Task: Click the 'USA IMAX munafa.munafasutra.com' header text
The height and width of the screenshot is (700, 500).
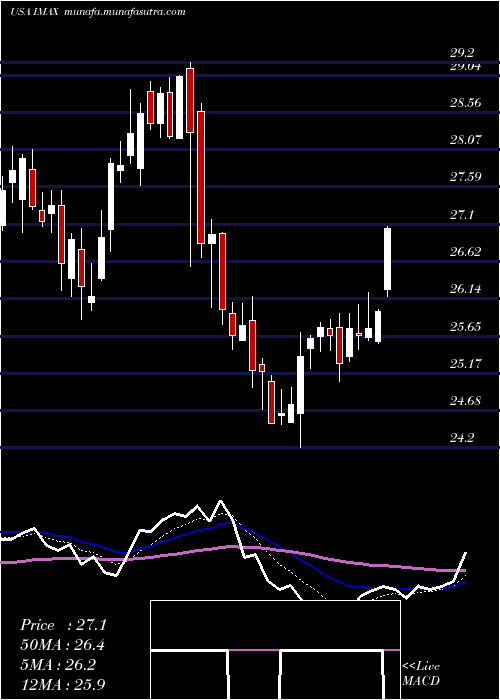Action: pyautogui.click(x=98, y=12)
